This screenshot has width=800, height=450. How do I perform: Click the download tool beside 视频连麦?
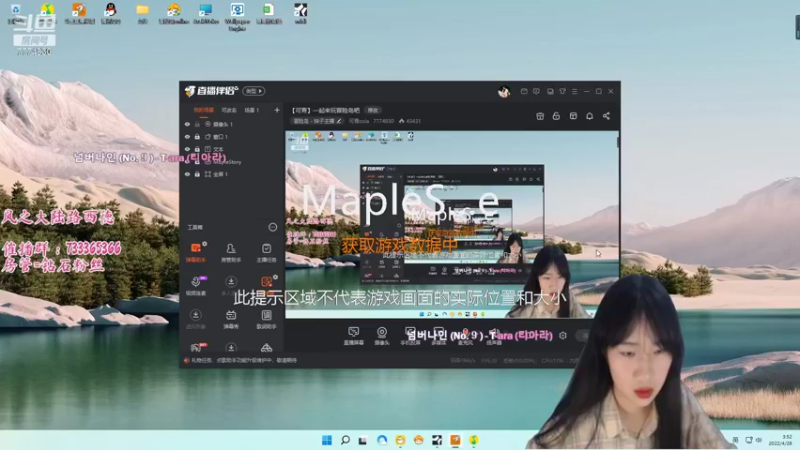[231, 282]
